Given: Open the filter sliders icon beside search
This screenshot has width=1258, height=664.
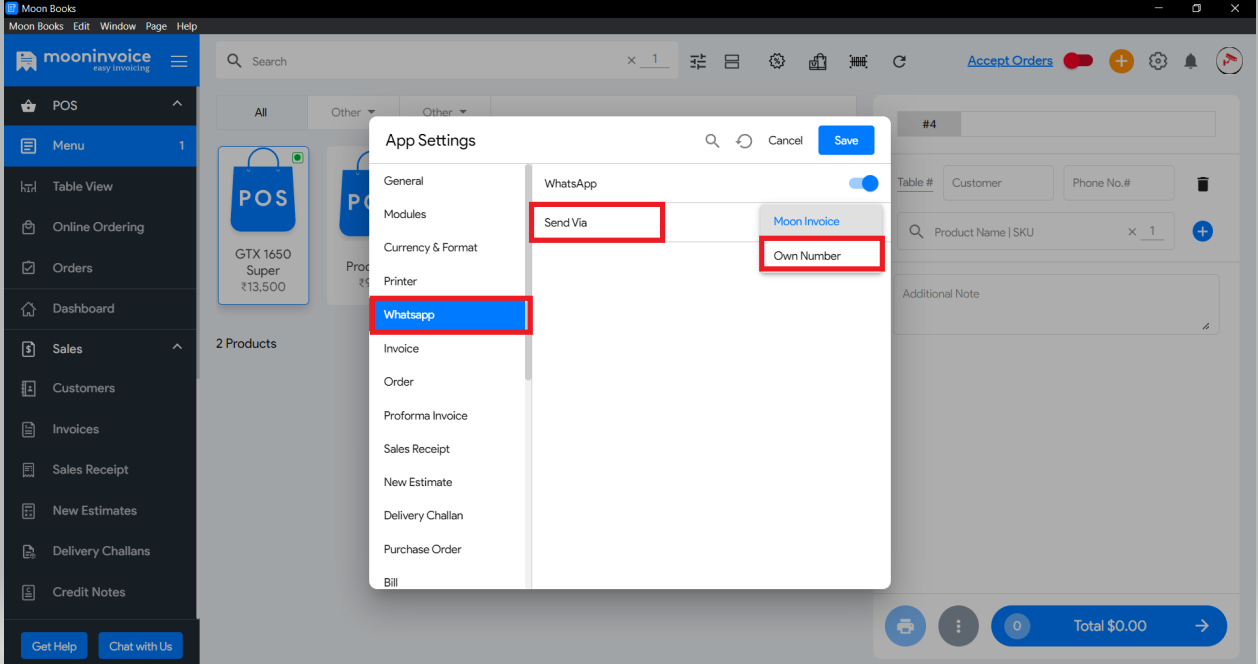Looking at the screenshot, I should click(x=698, y=61).
